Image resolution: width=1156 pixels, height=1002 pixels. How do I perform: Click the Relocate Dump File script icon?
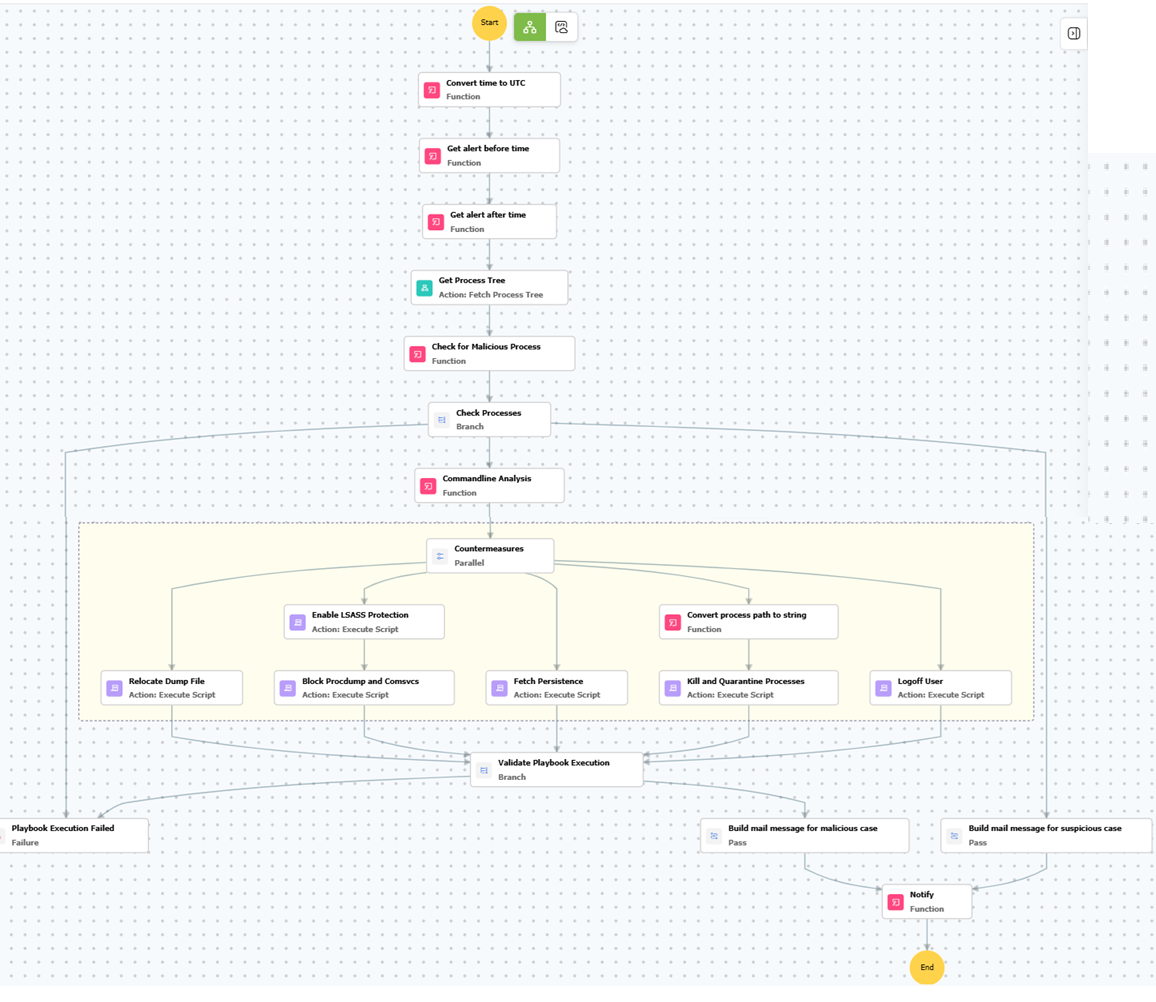(114, 688)
